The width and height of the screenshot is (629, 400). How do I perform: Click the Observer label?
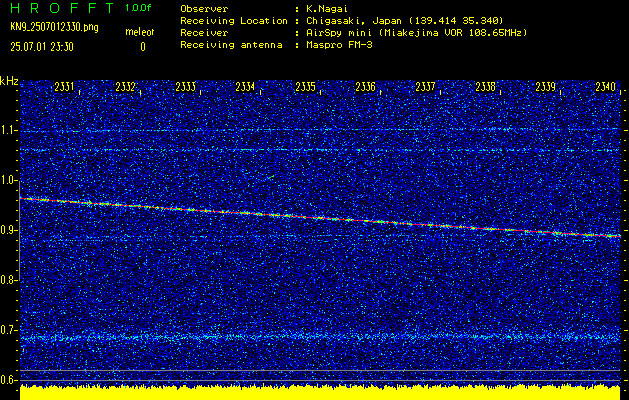204,9
